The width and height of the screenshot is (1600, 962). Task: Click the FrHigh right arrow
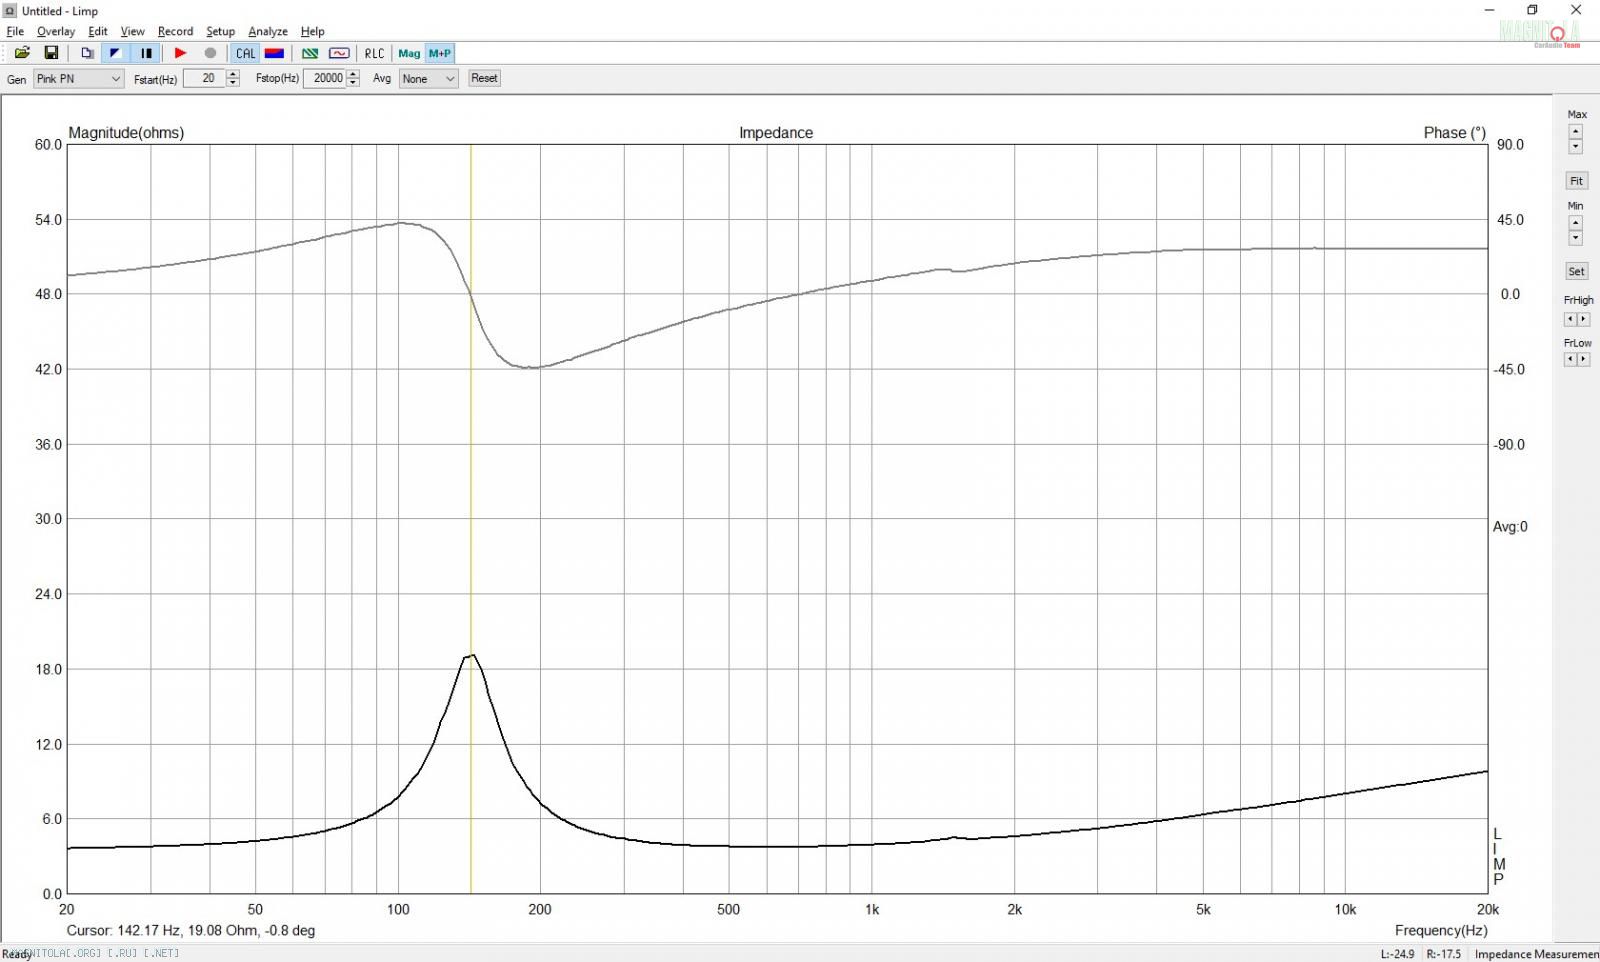(x=1583, y=319)
